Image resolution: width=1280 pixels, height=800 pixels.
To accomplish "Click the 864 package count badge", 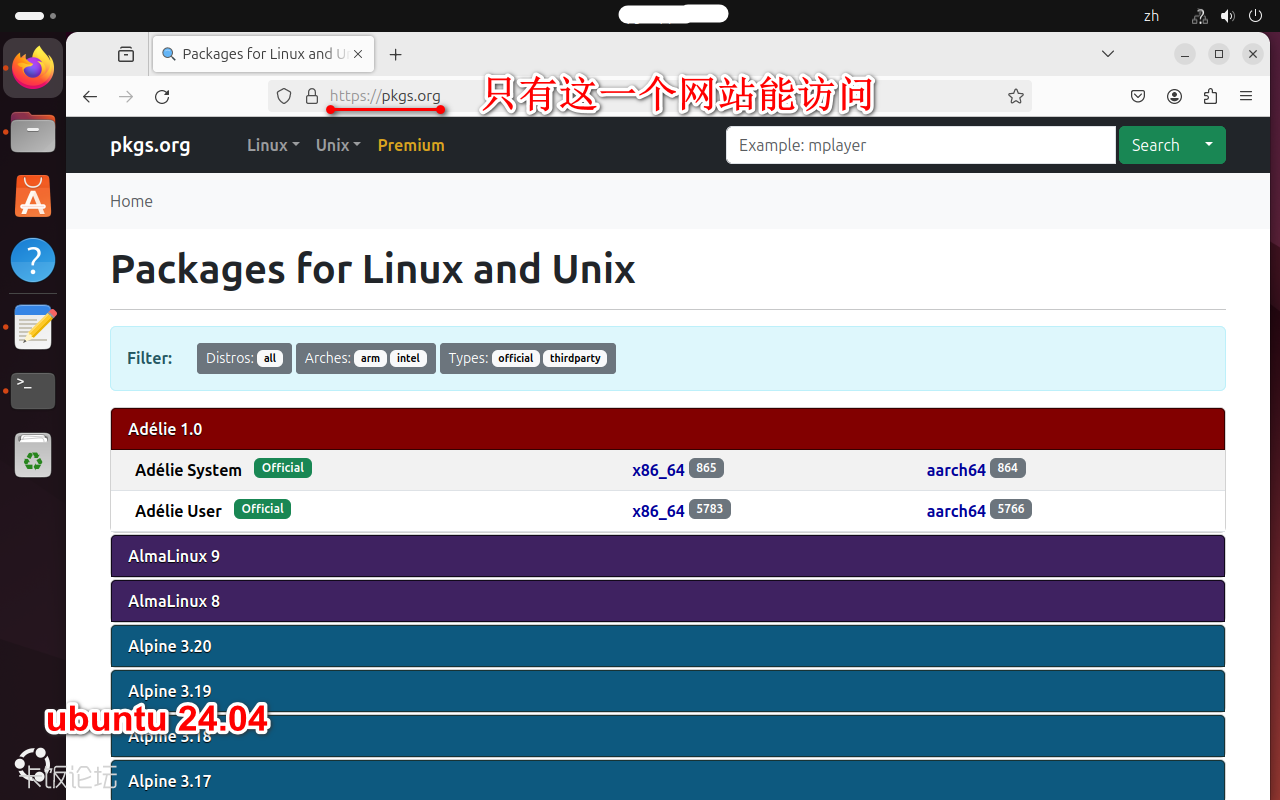I will click(x=1008, y=468).
